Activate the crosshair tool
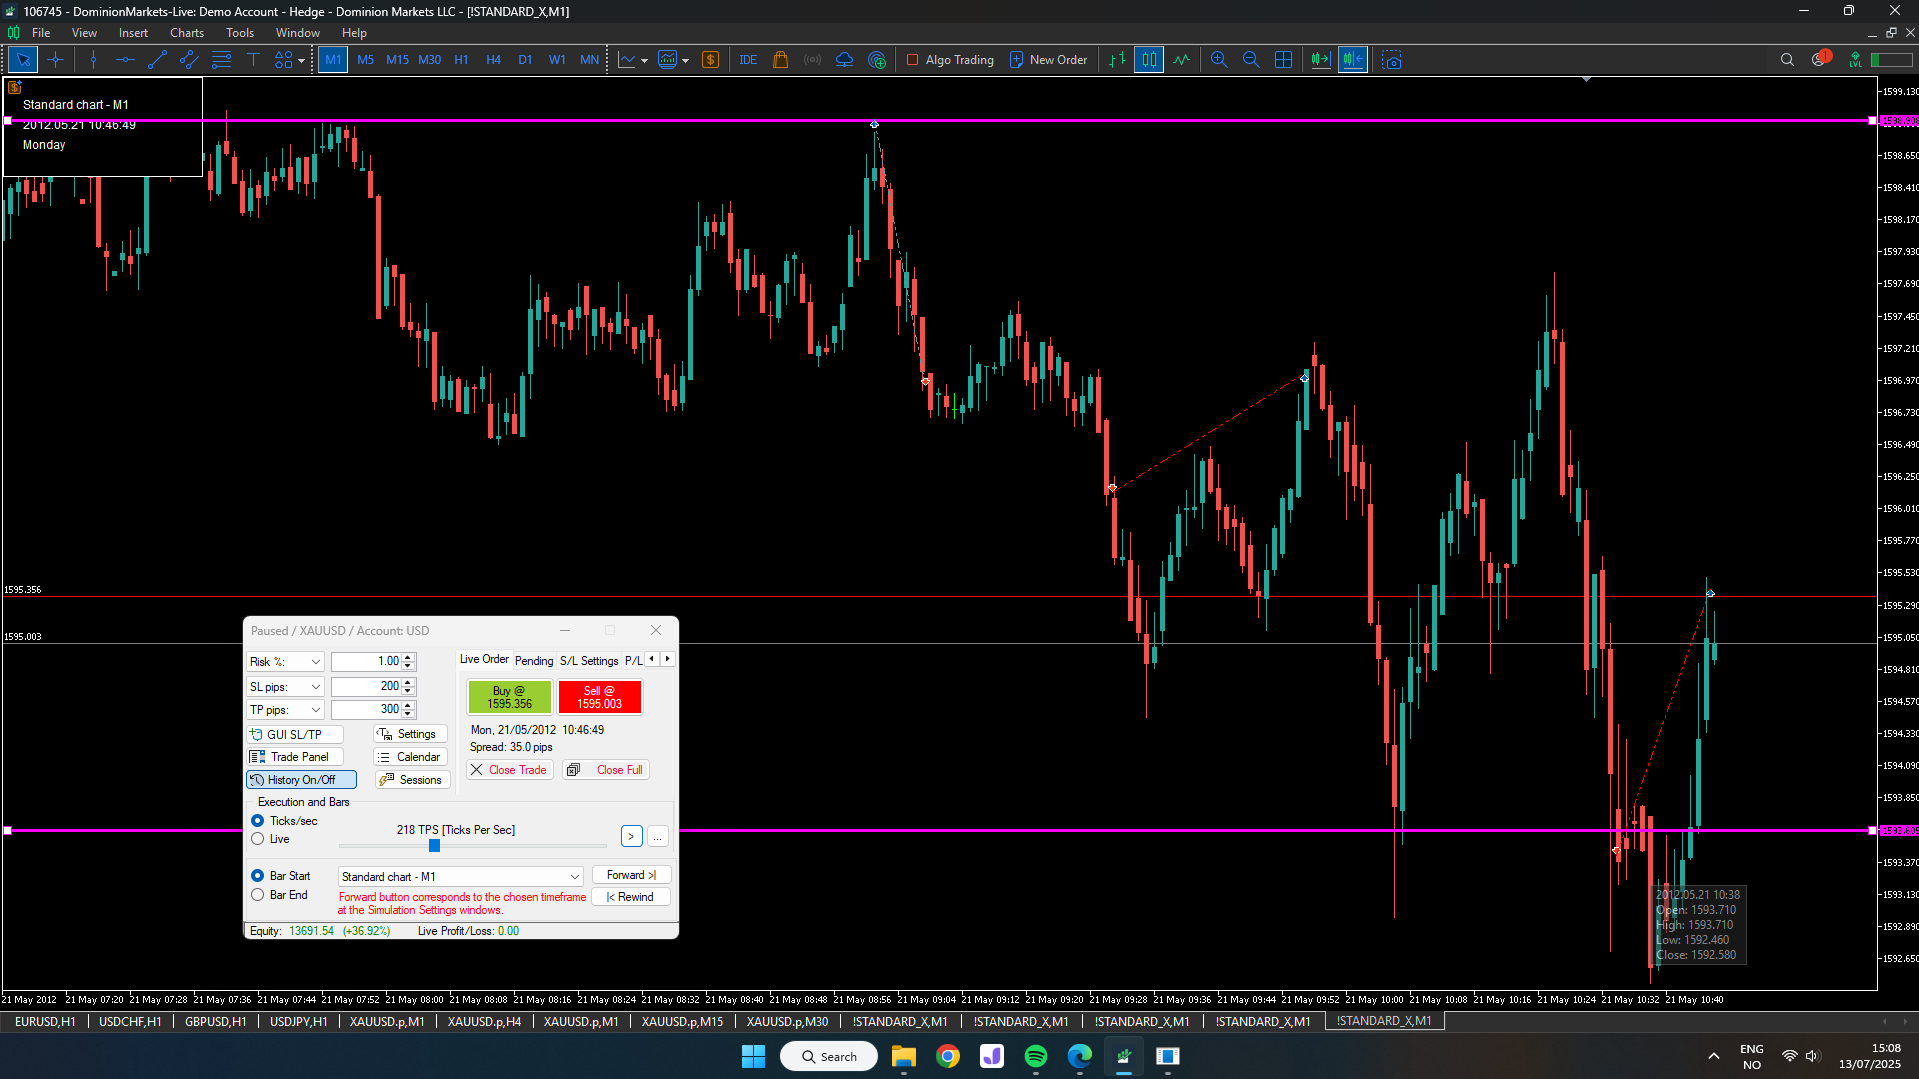 55,60
